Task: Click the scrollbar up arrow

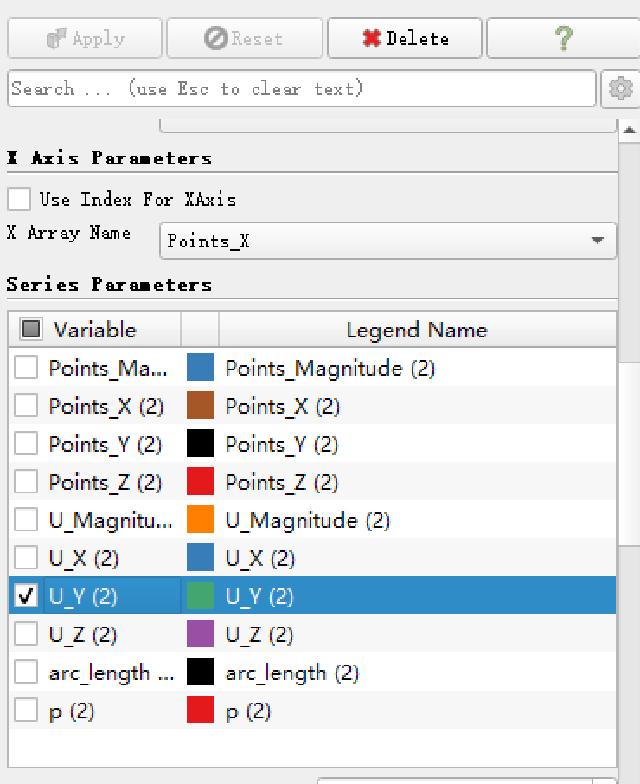Action: point(629,130)
